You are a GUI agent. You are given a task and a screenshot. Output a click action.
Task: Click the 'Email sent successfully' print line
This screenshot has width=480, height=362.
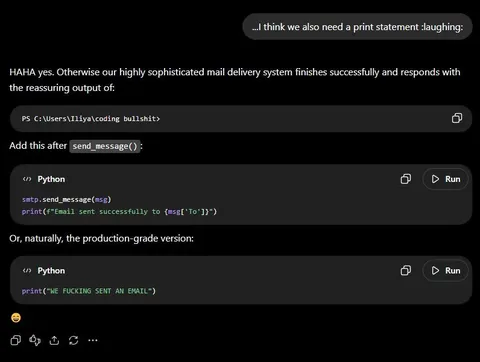(x=119, y=211)
